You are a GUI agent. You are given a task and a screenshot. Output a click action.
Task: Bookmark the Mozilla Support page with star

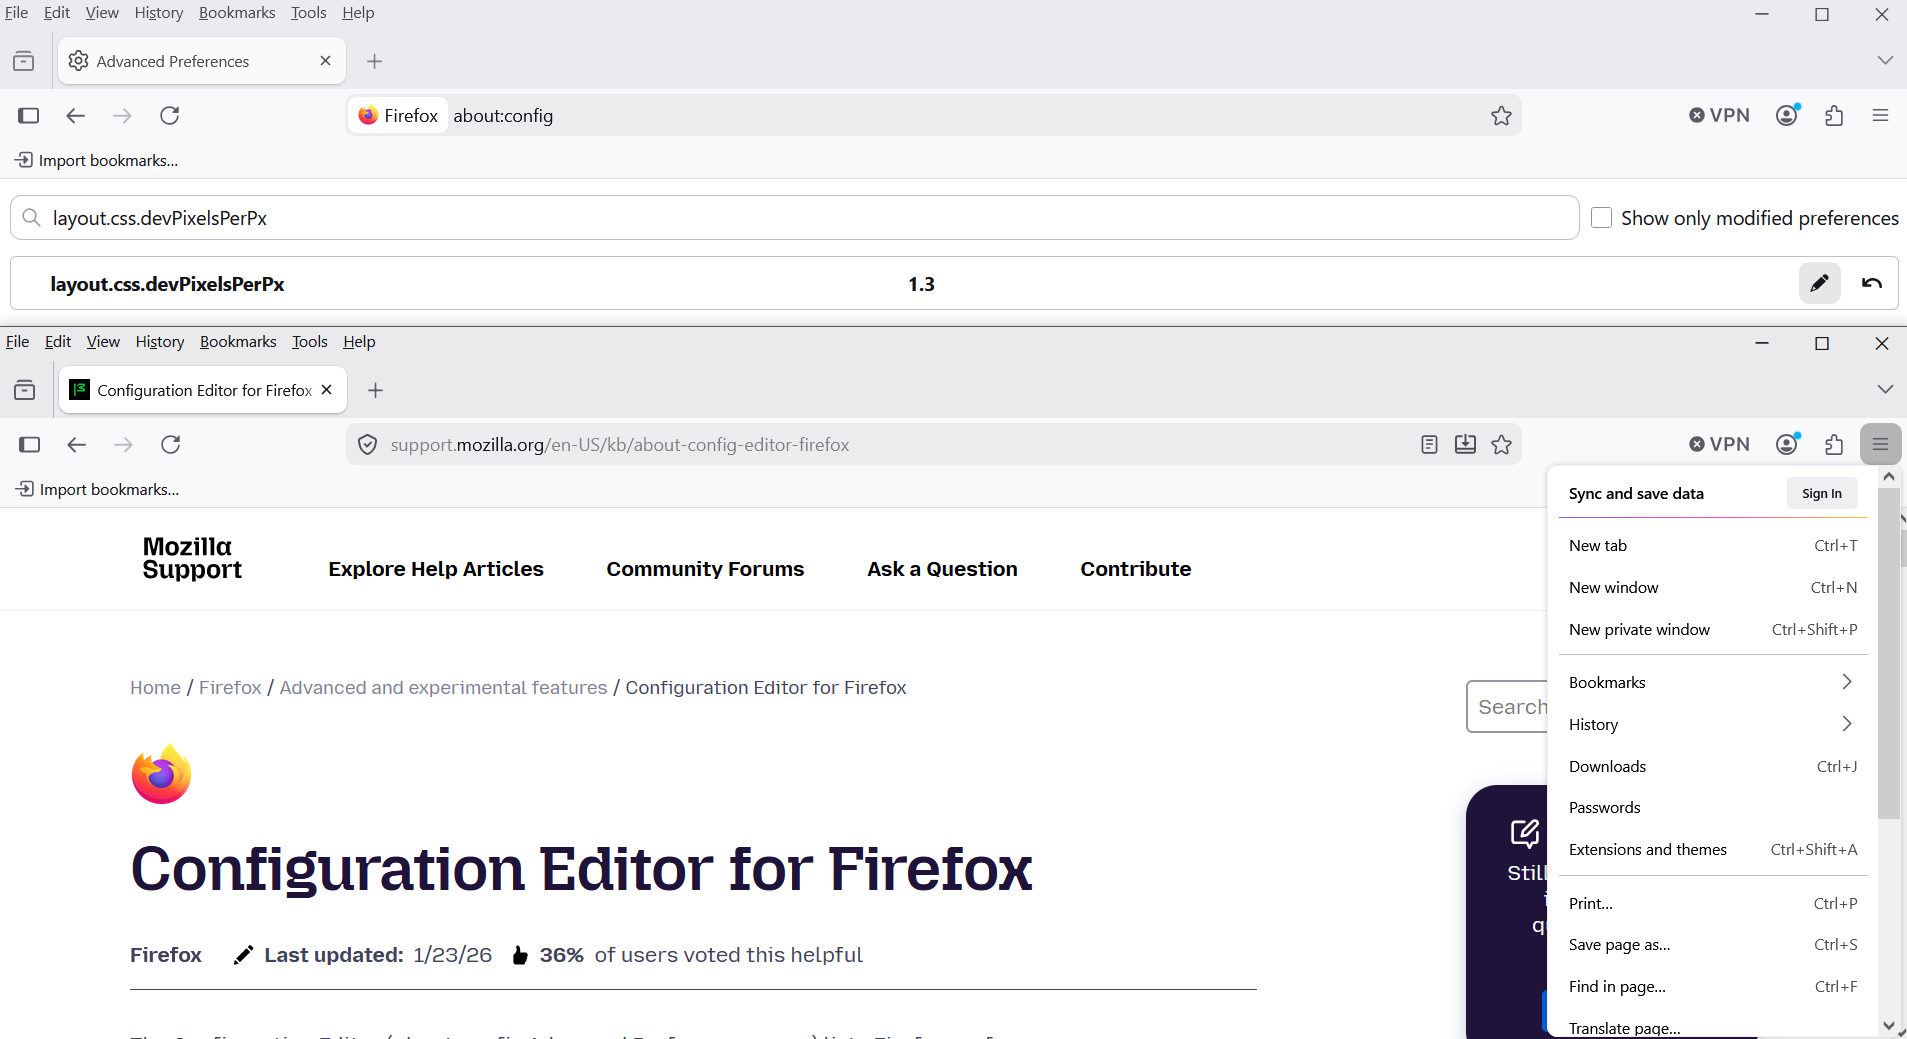point(1501,445)
